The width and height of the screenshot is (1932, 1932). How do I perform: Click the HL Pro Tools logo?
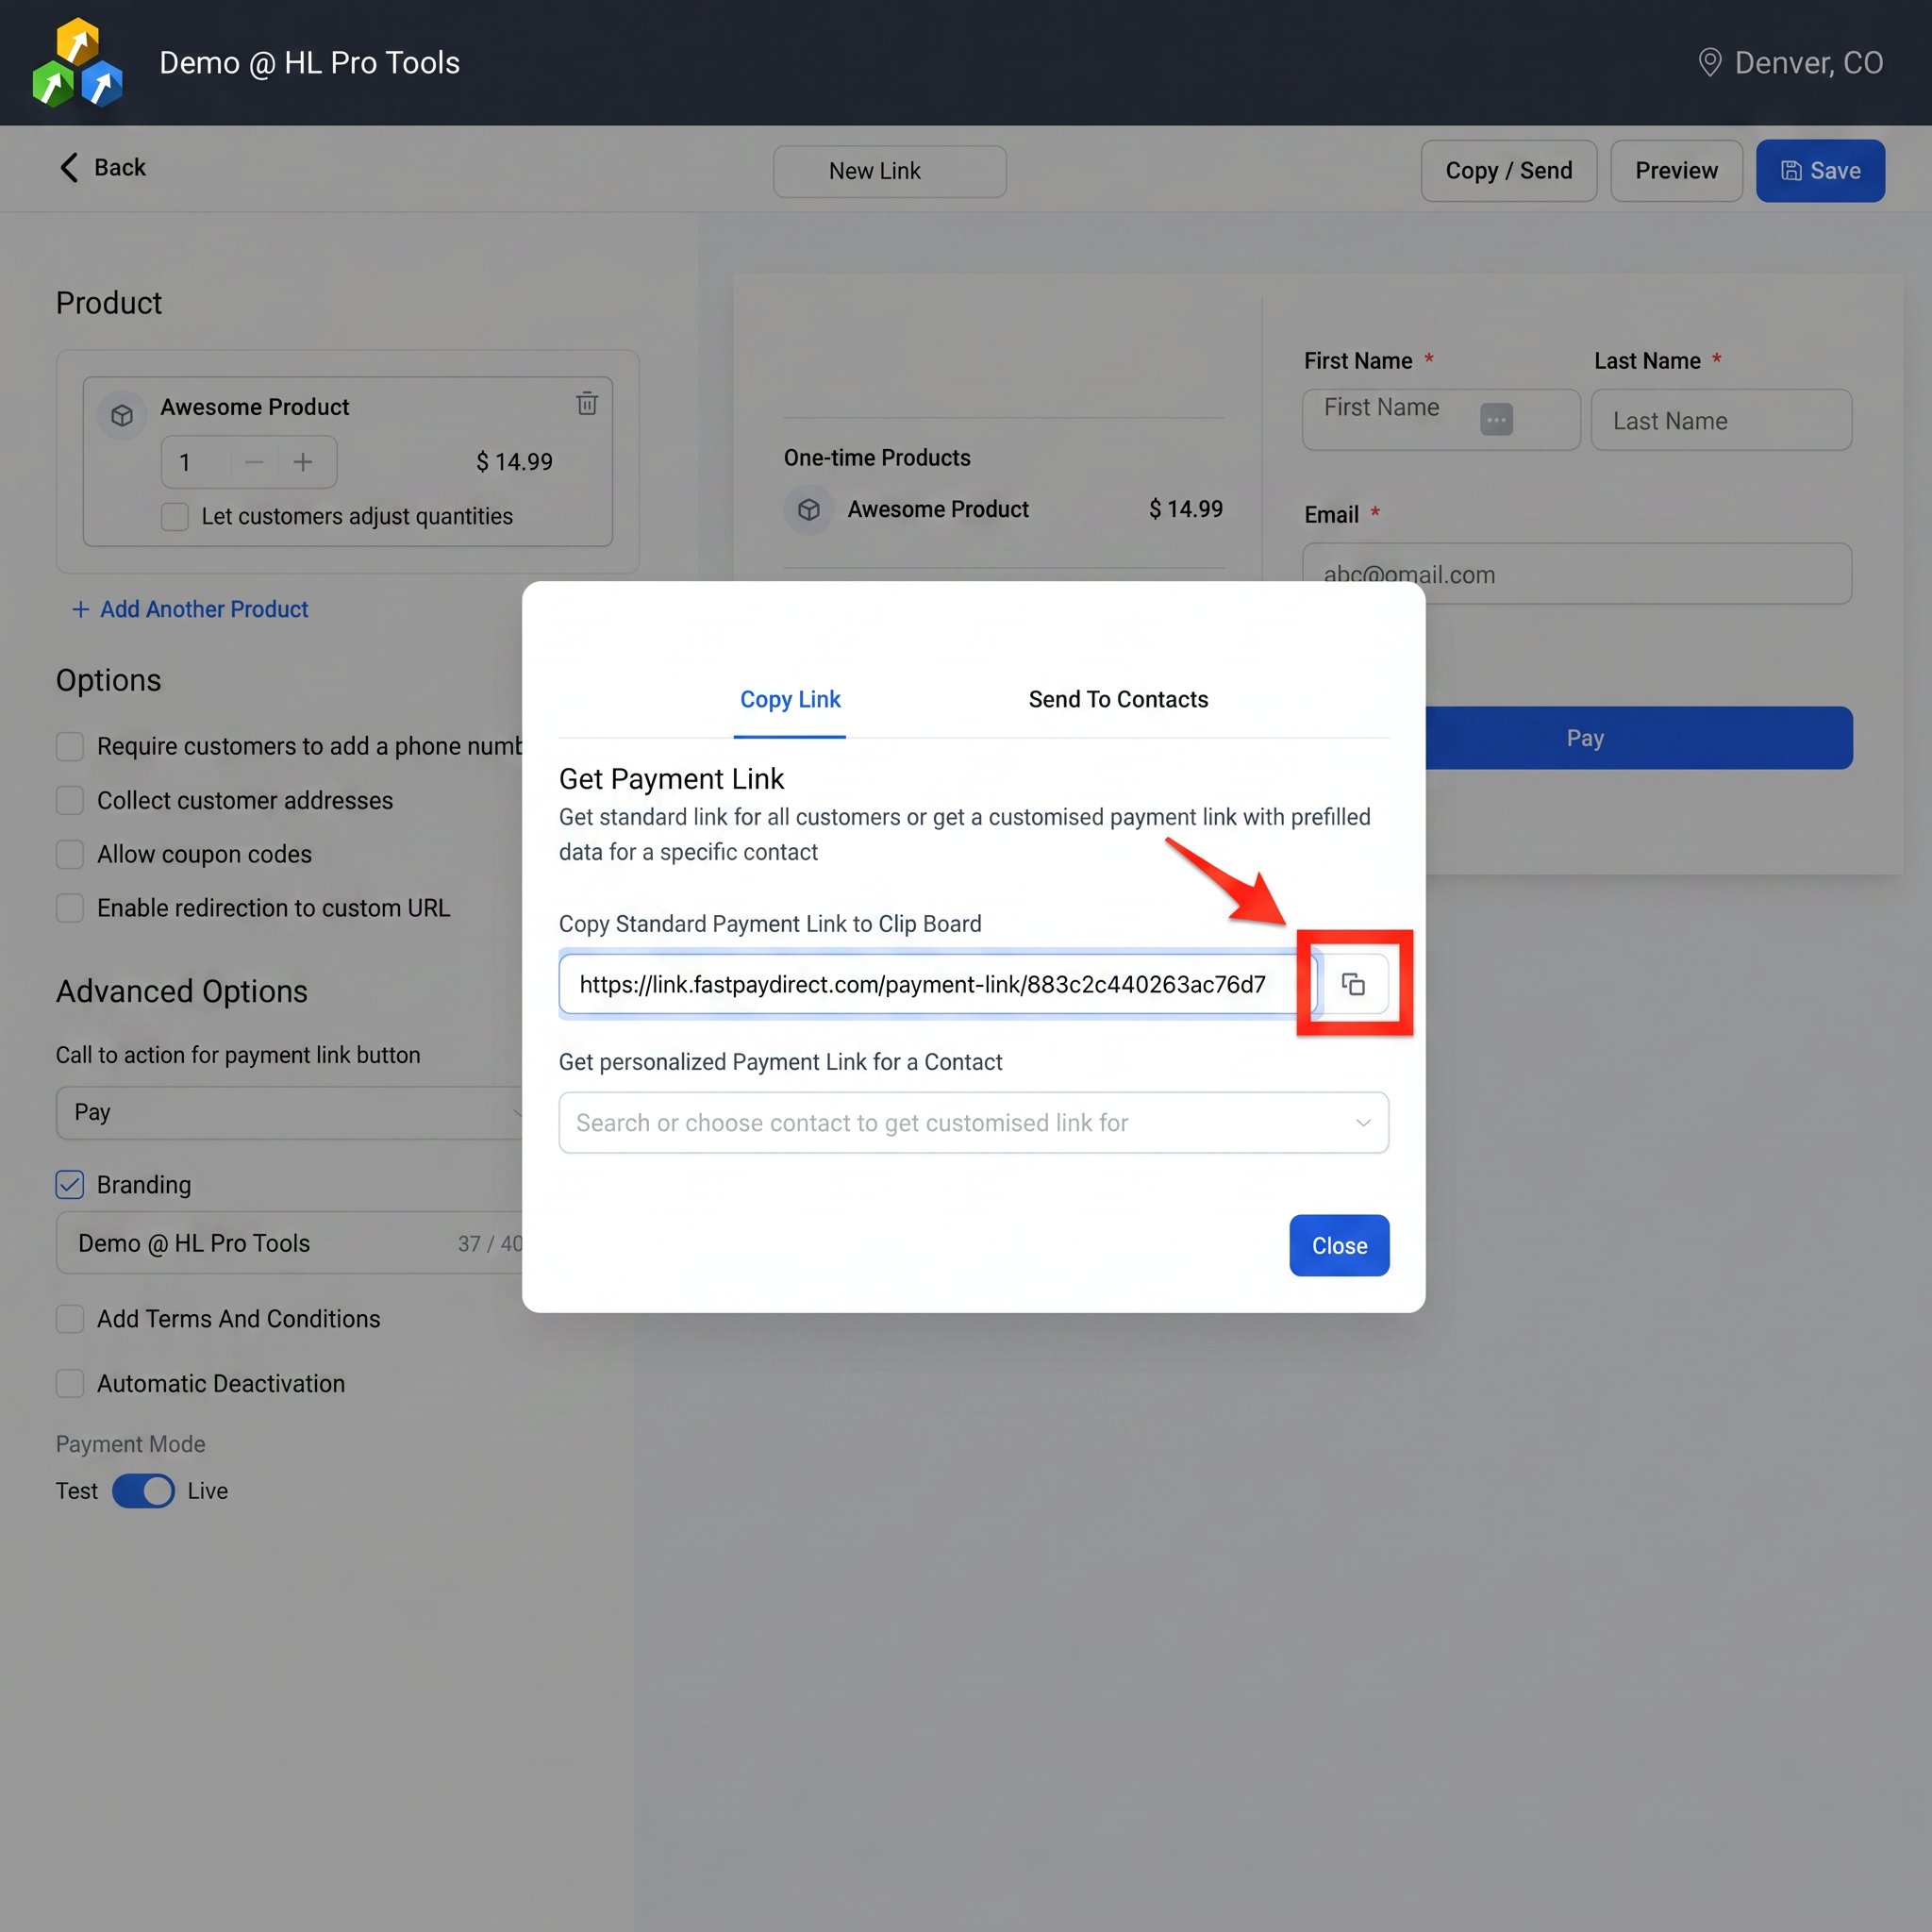(77, 63)
